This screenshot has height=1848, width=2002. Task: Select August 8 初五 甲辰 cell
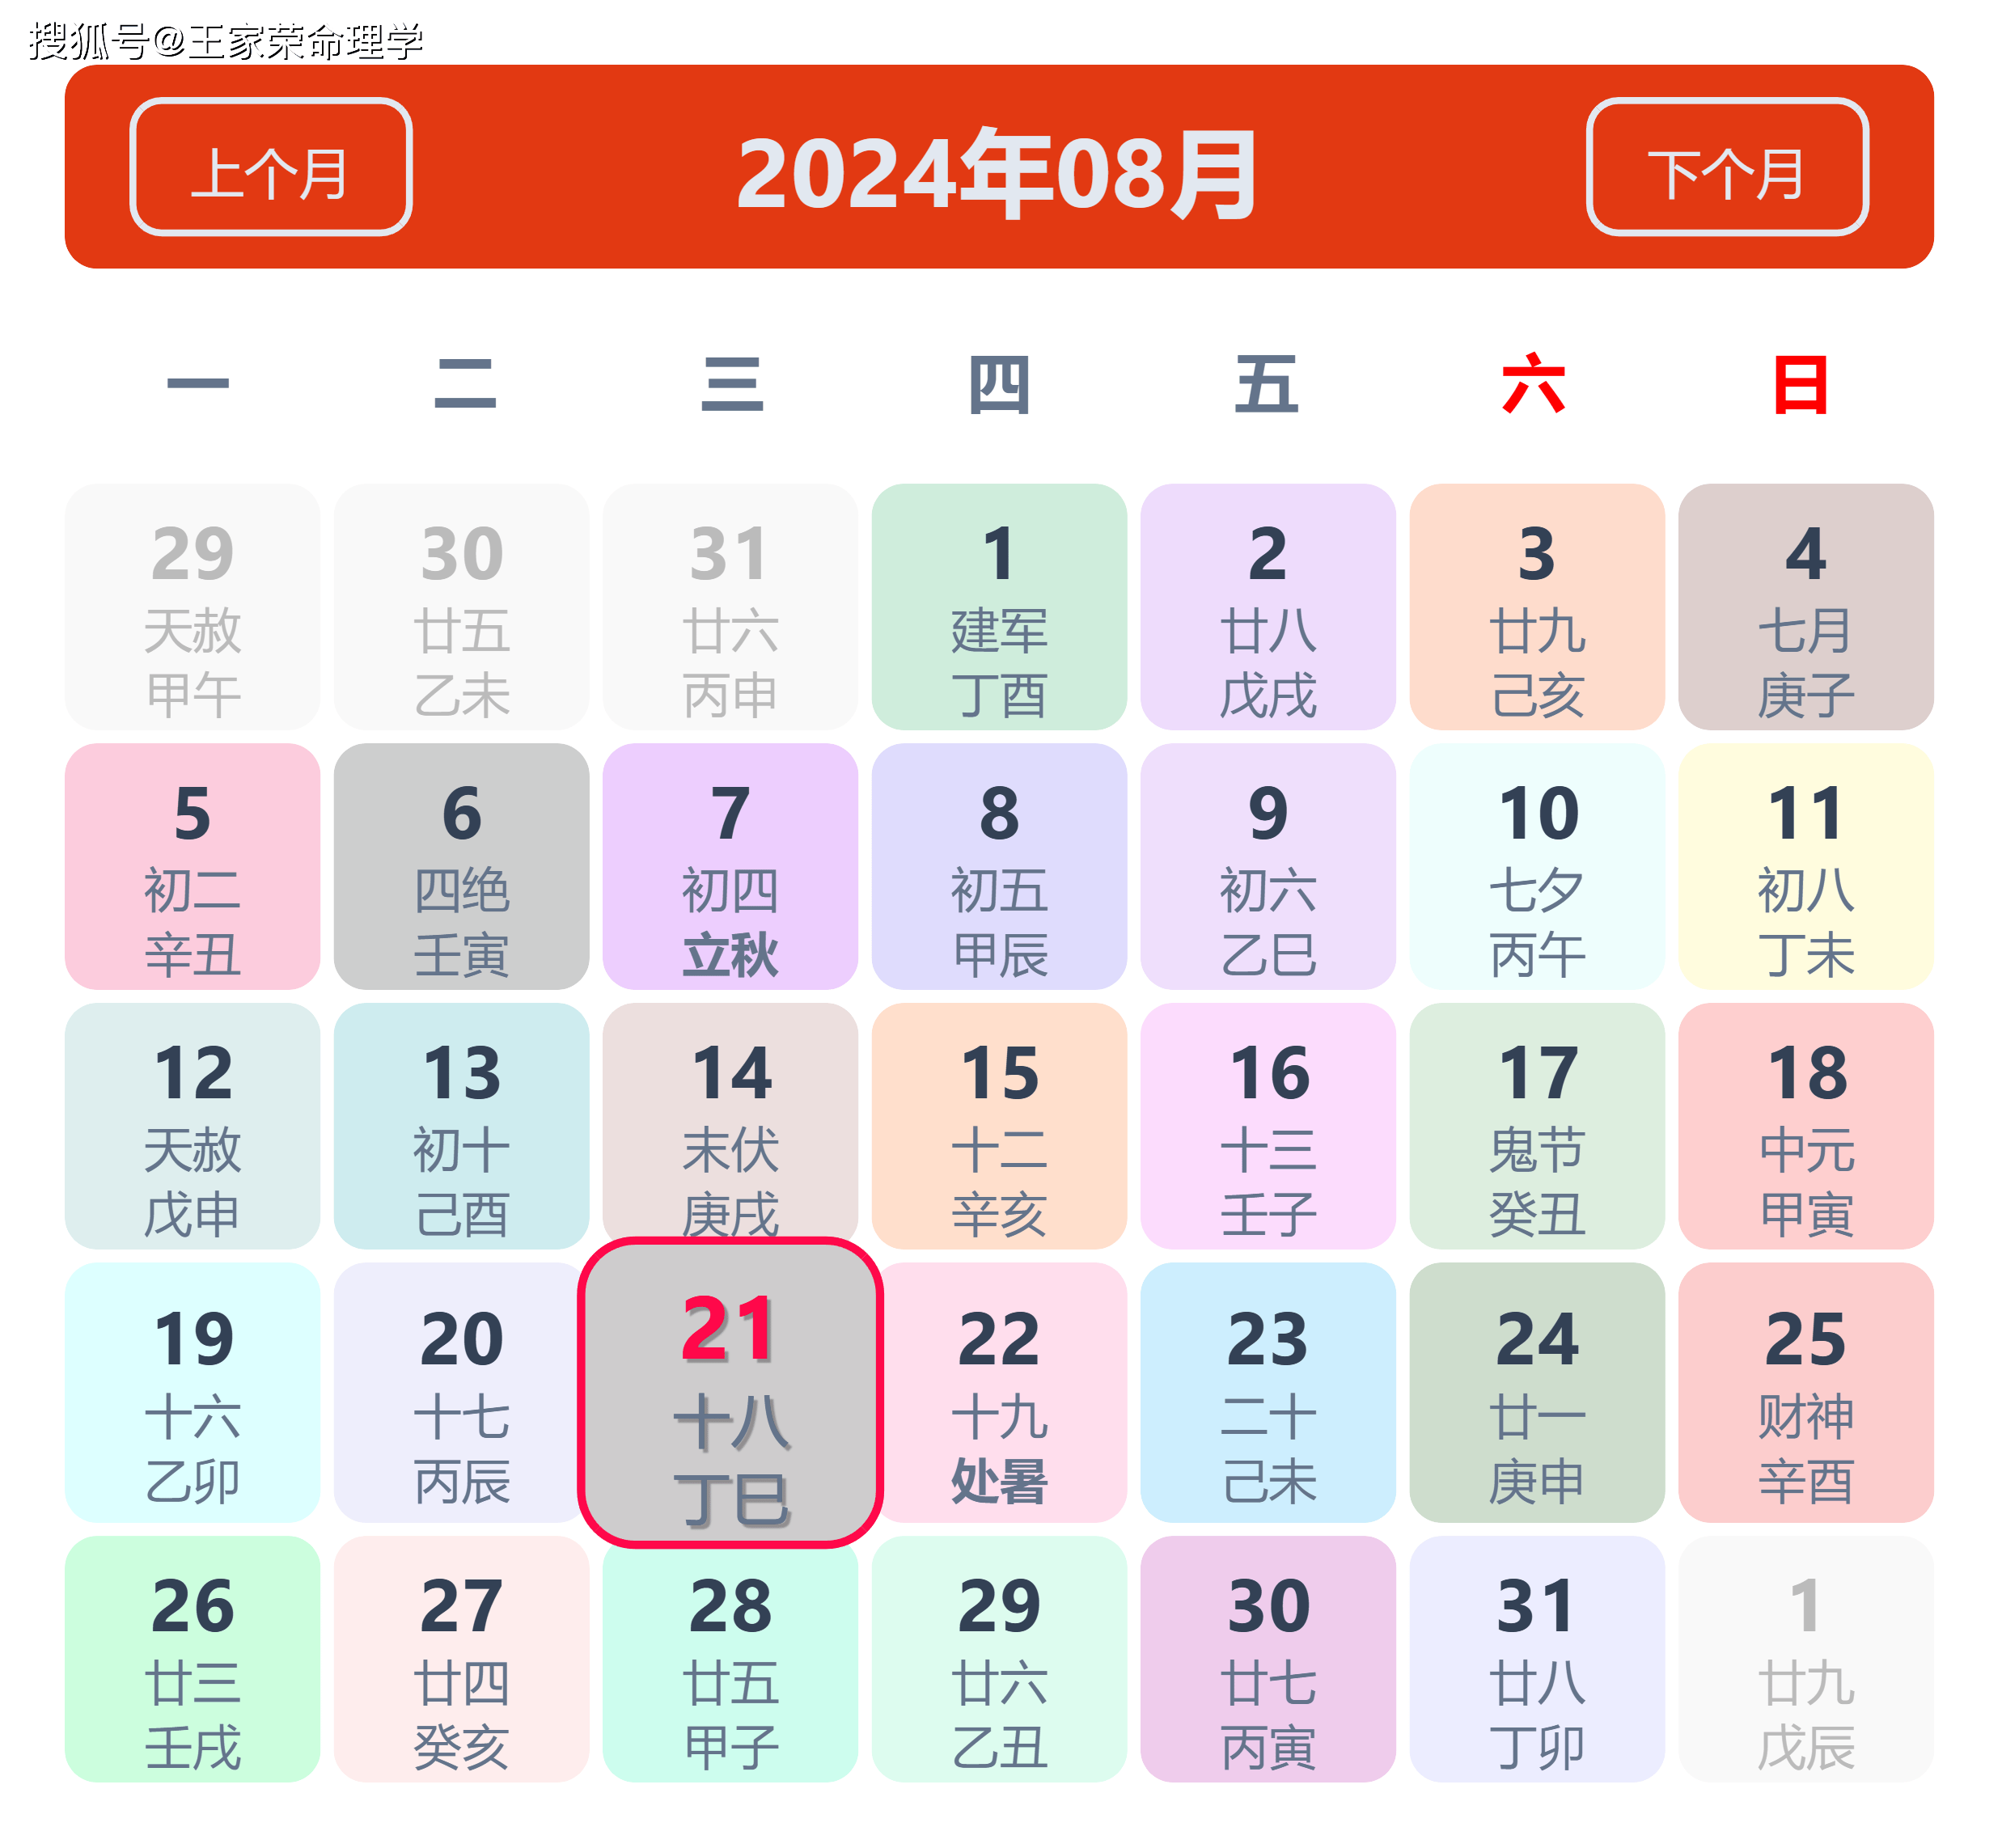pos(999,867)
